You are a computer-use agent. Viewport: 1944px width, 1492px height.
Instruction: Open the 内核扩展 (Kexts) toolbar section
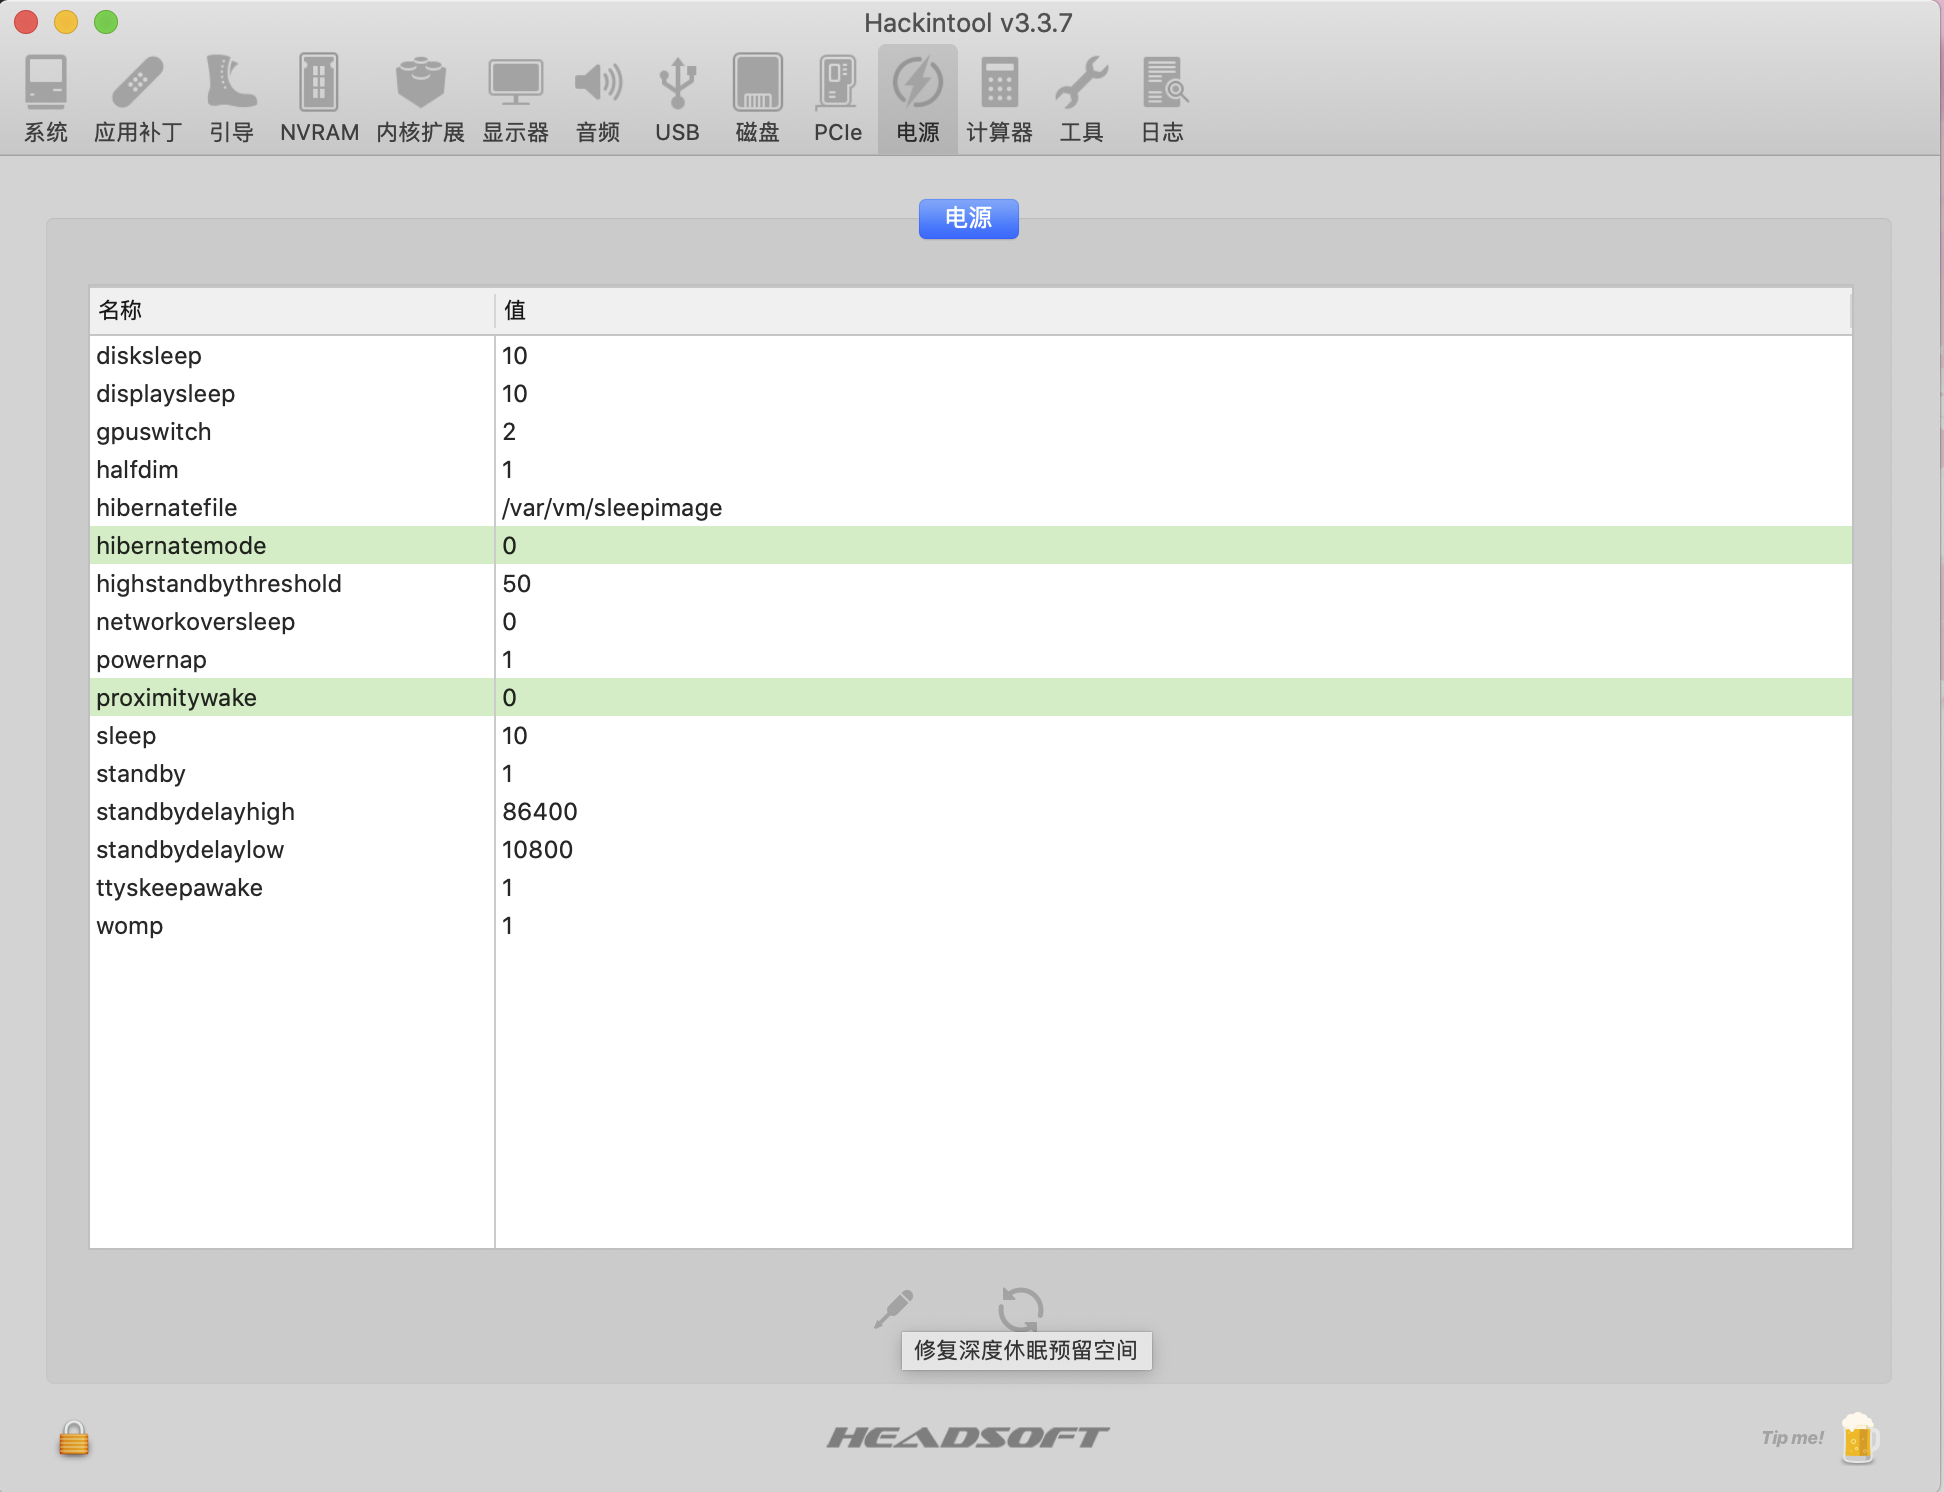[420, 99]
